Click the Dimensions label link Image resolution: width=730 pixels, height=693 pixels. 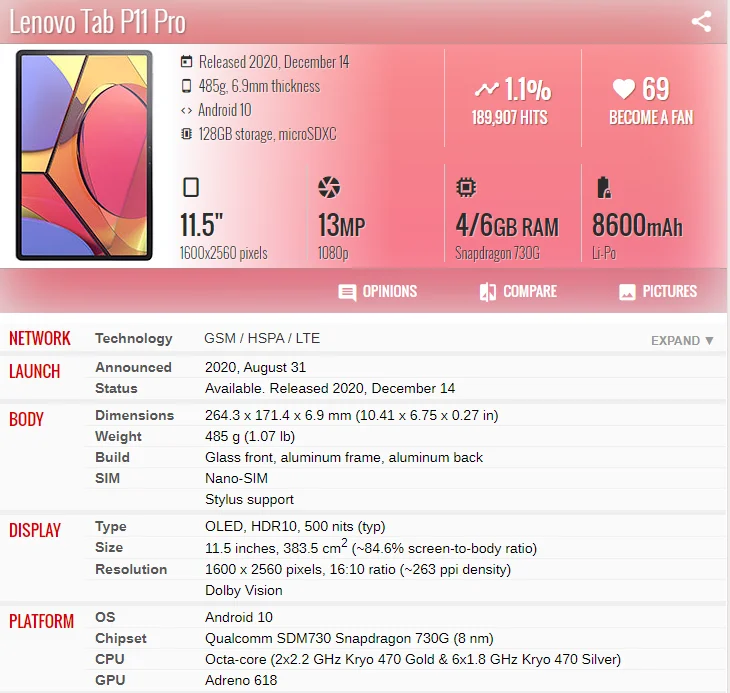(135, 415)
